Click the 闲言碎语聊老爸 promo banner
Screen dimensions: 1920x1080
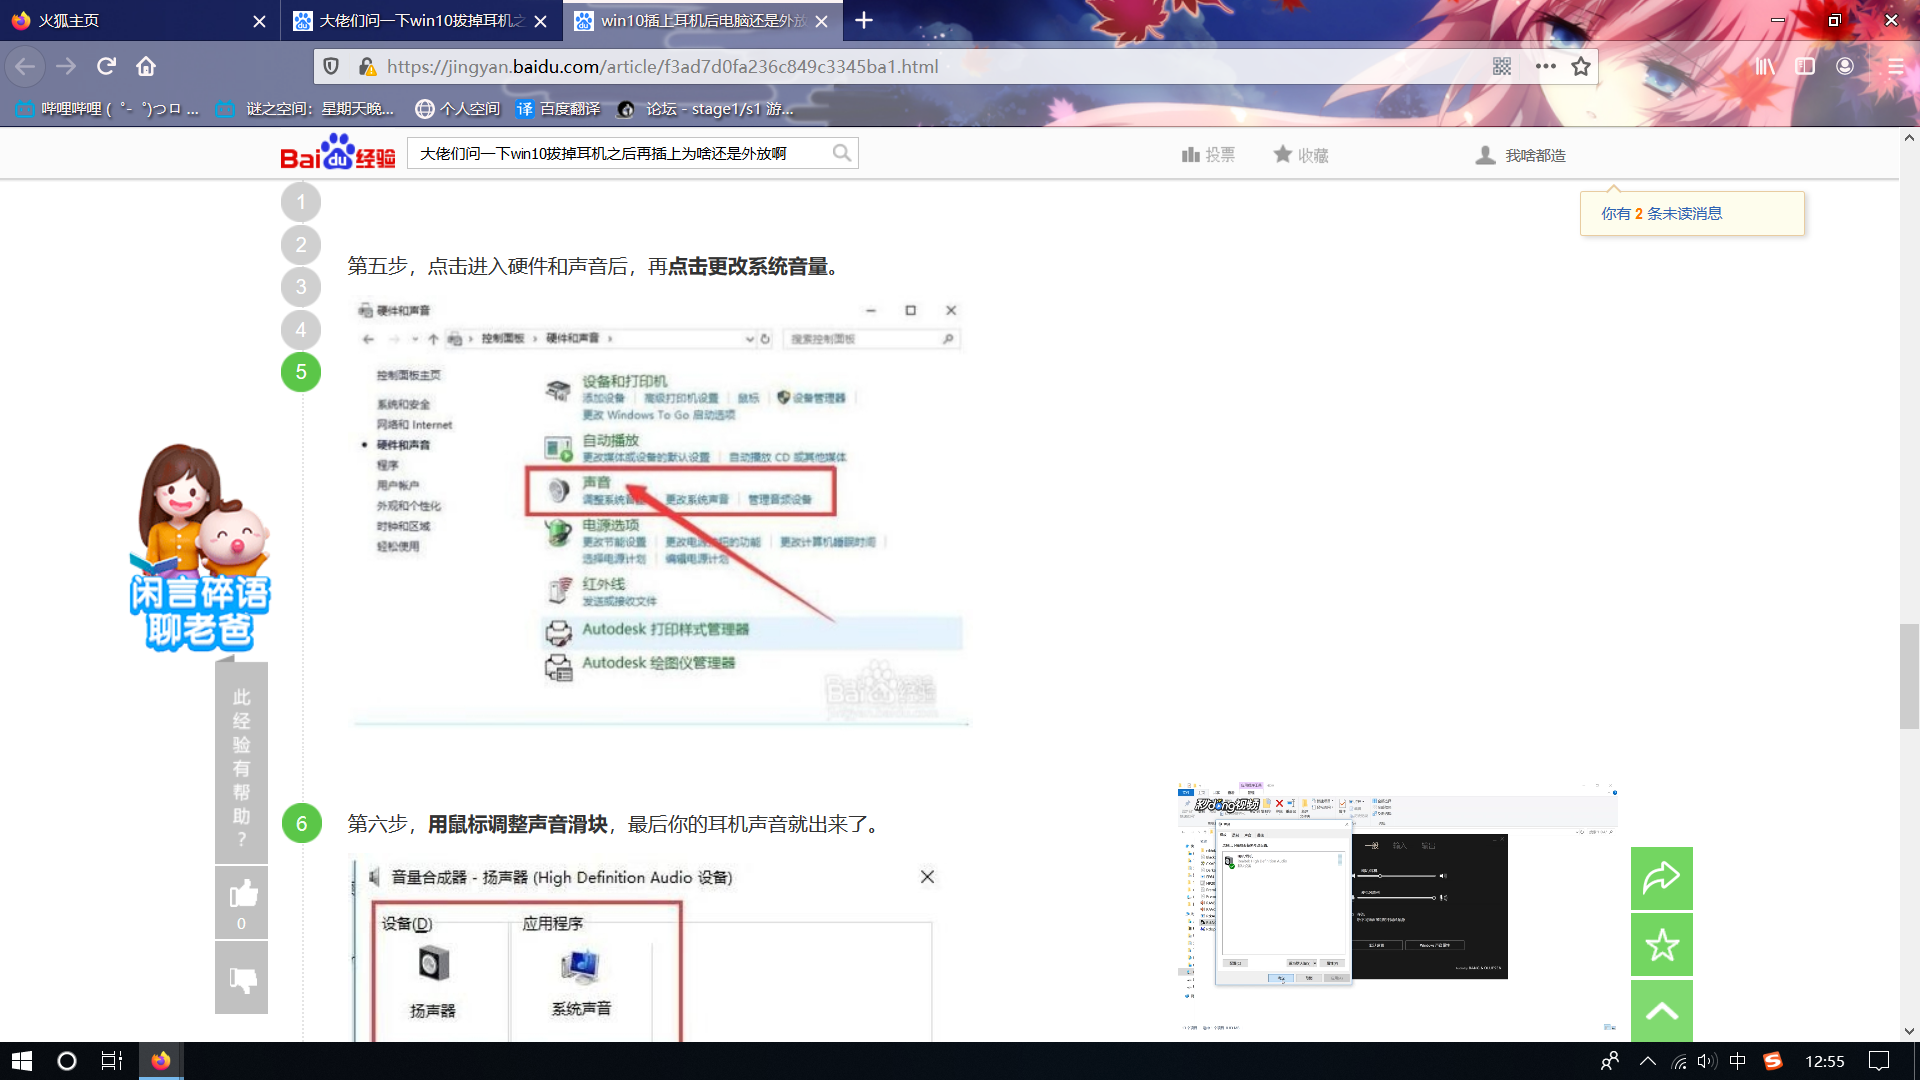(x=200, y=548)
